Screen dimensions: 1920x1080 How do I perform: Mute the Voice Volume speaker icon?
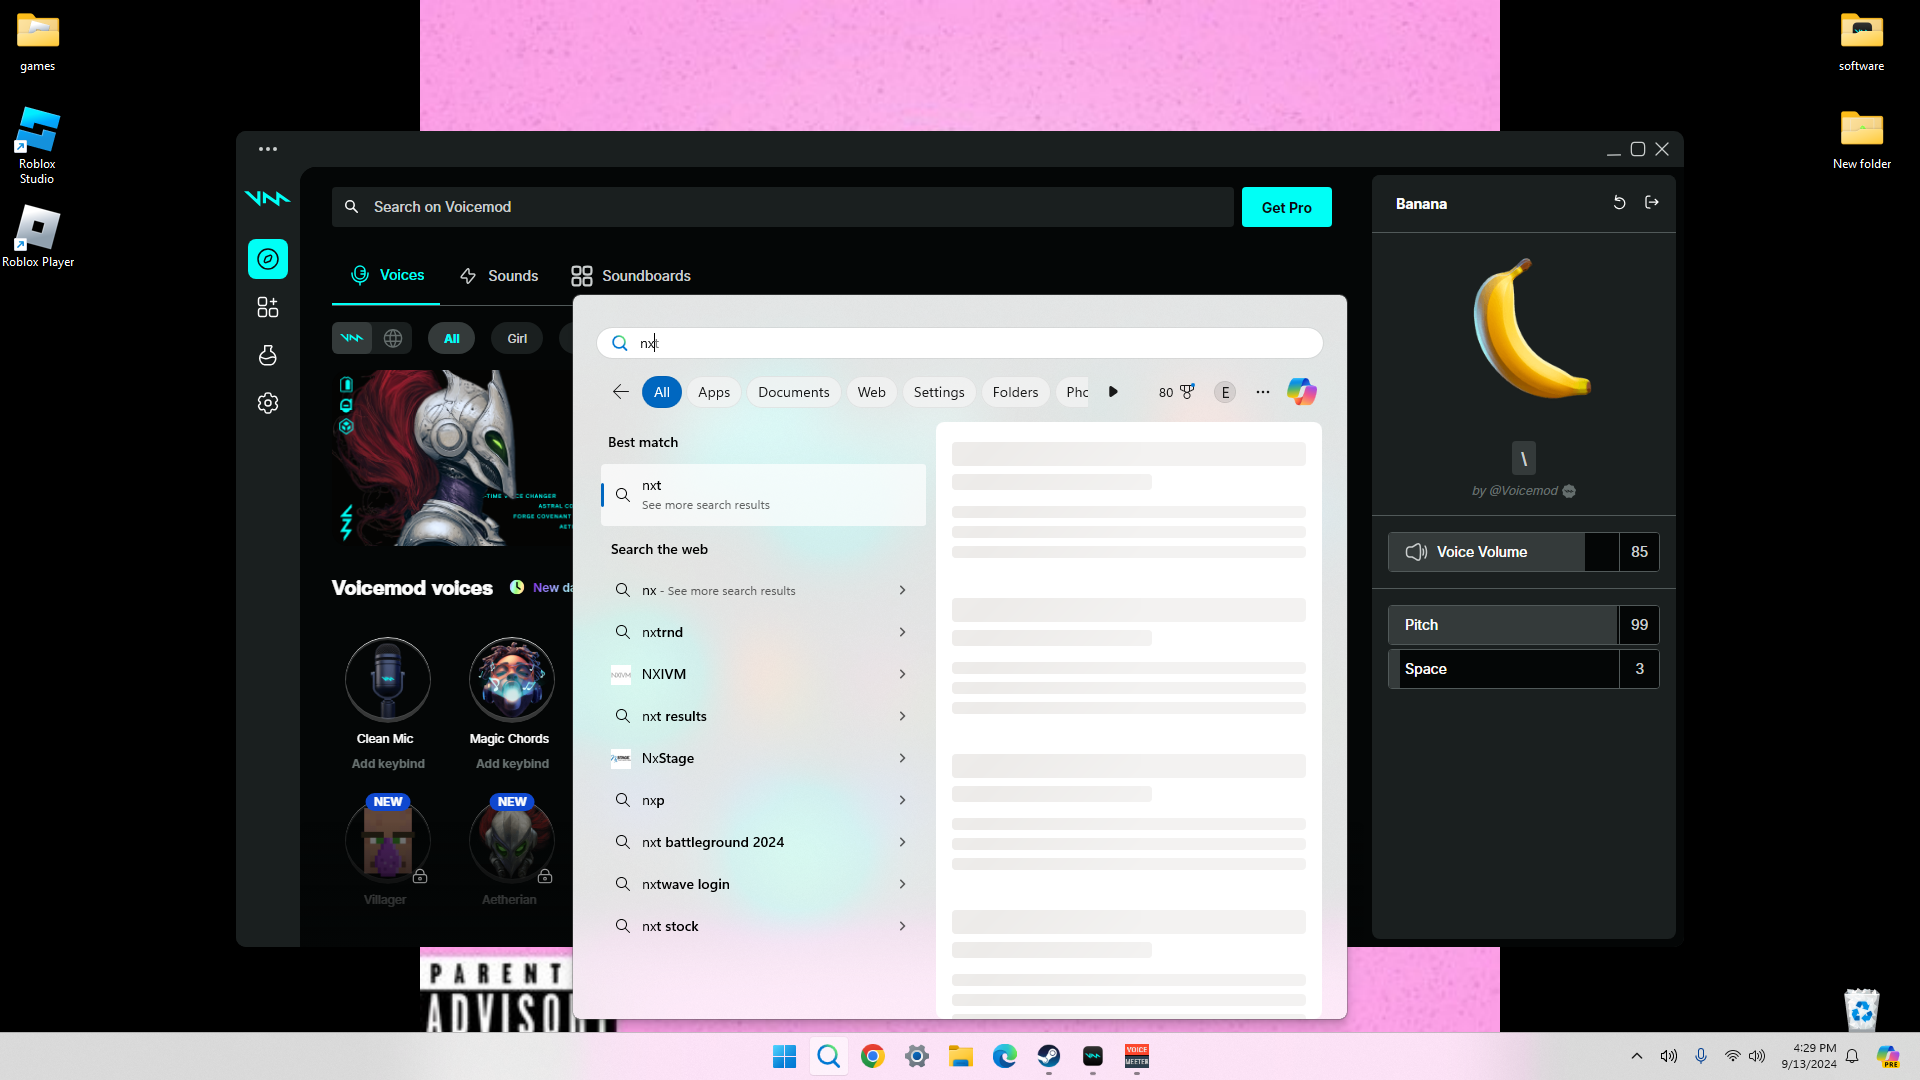(1416, 552)
